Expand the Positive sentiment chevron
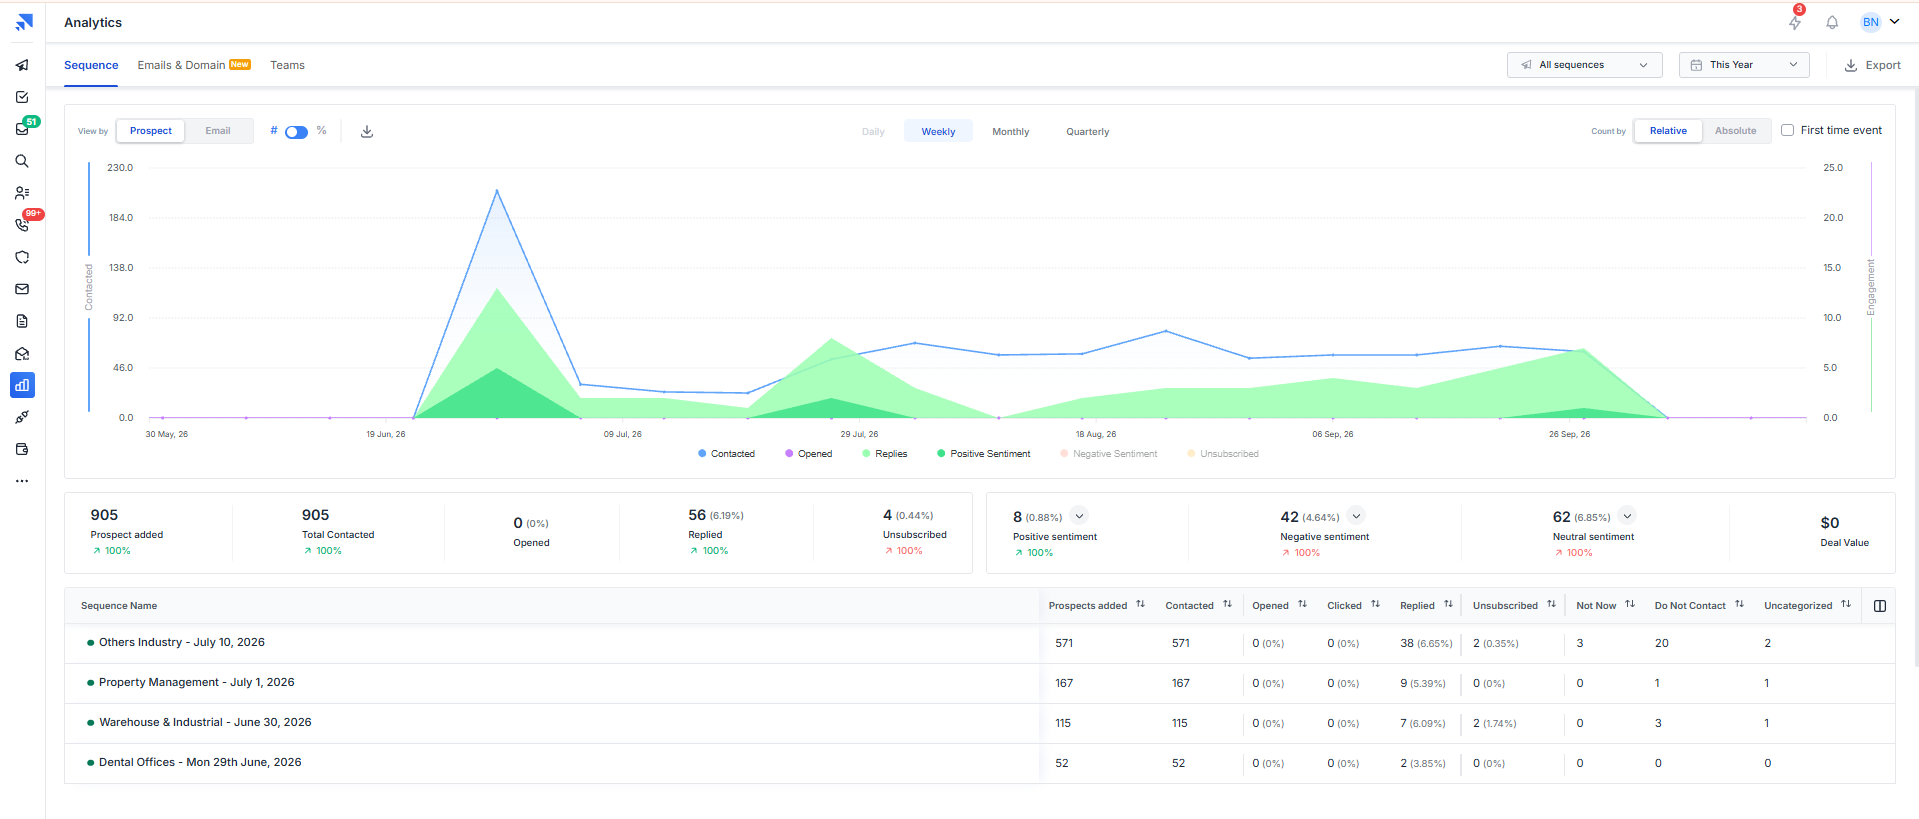Screen dimensions: 1919x819 pyautogui.click(x=1079, y=516)
